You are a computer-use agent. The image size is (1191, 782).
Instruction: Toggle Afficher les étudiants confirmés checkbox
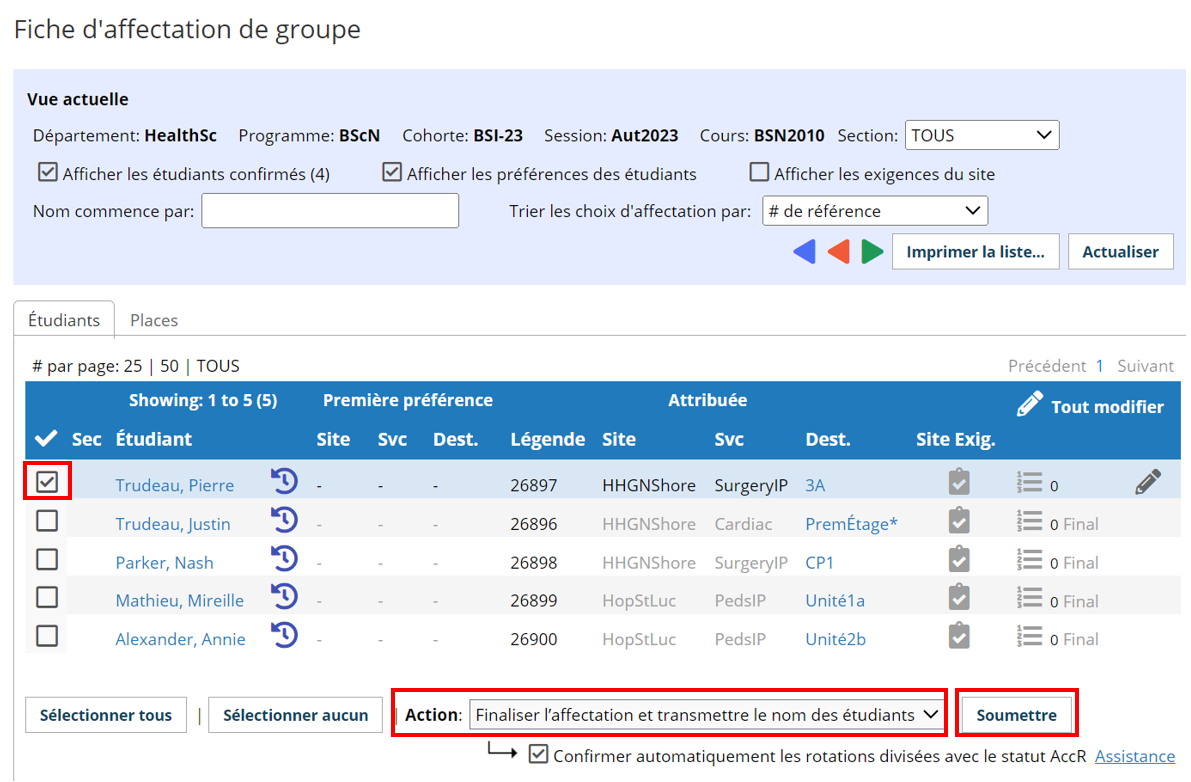pyautogui.click(x=47, y=172)
